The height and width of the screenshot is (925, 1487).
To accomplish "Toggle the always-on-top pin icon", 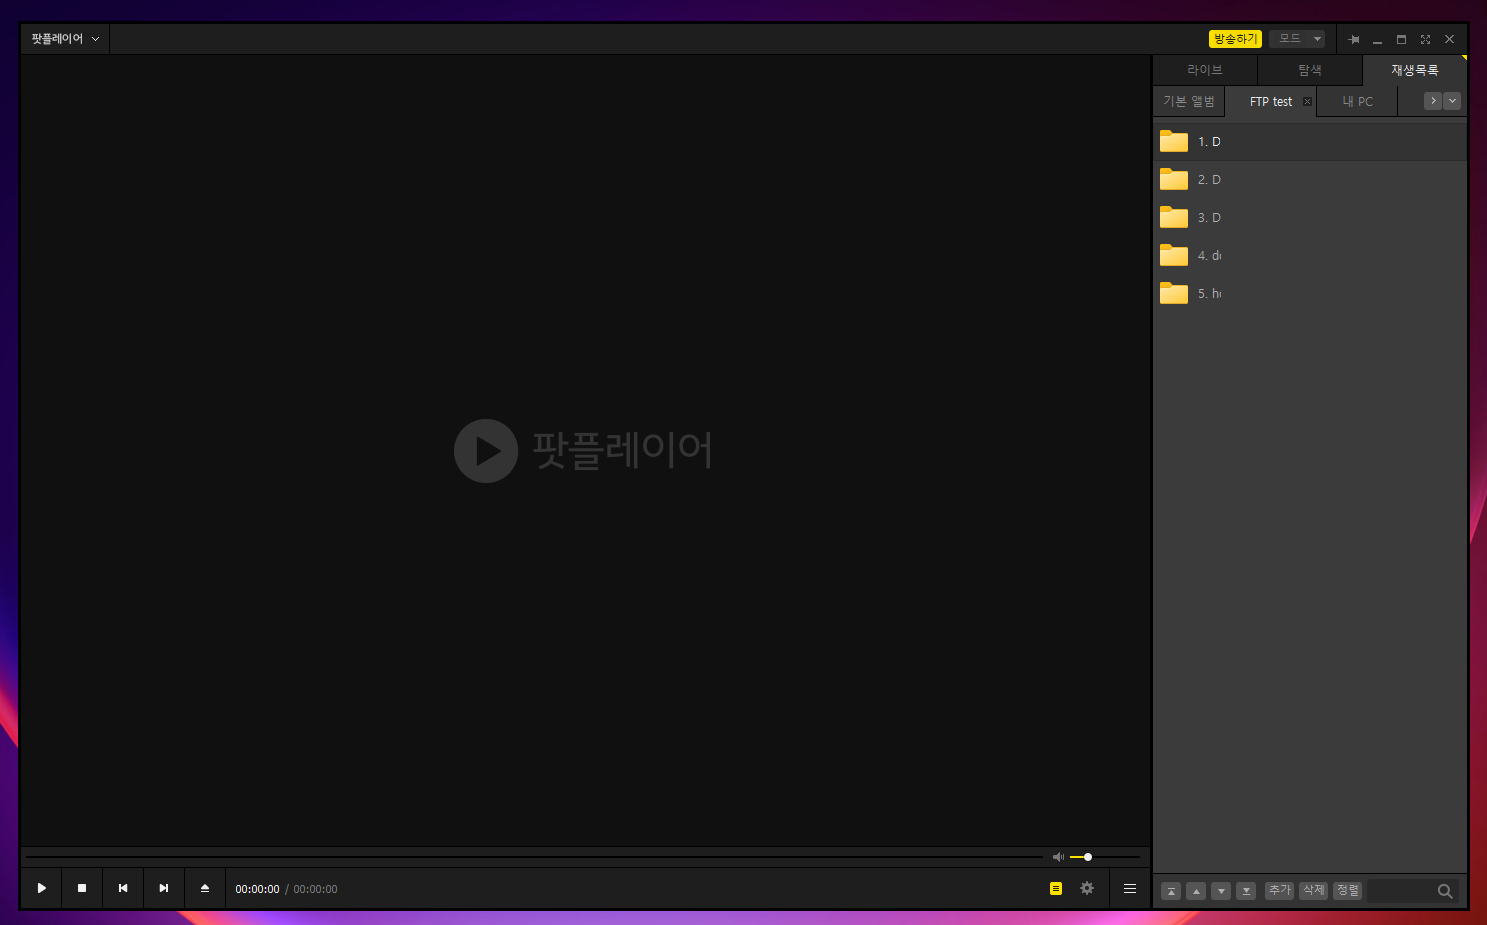I will point(1354,39).
